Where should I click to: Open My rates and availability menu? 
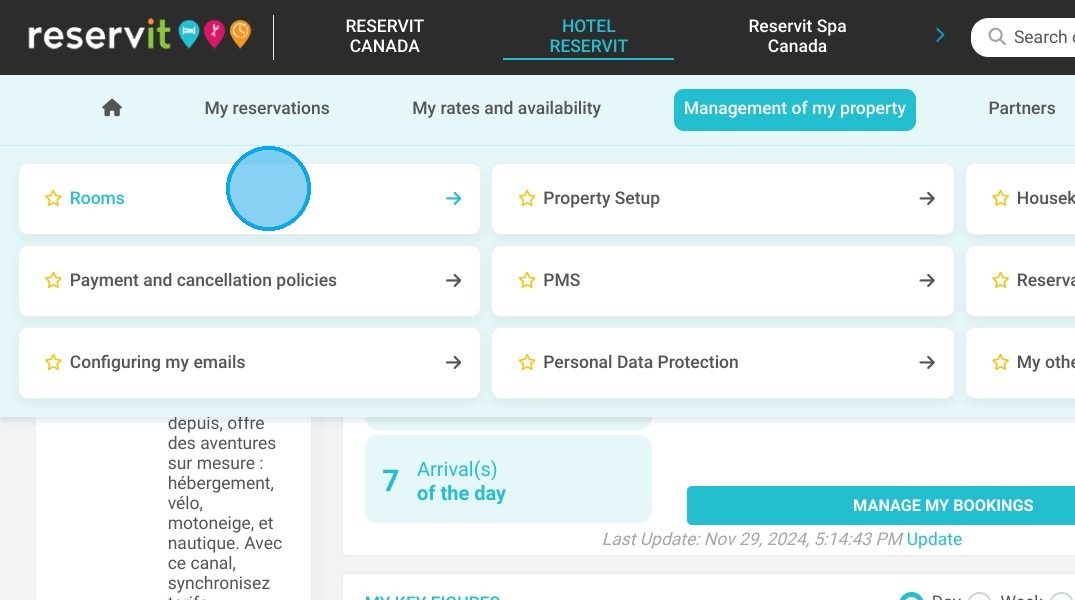click(x=507, y=108)
